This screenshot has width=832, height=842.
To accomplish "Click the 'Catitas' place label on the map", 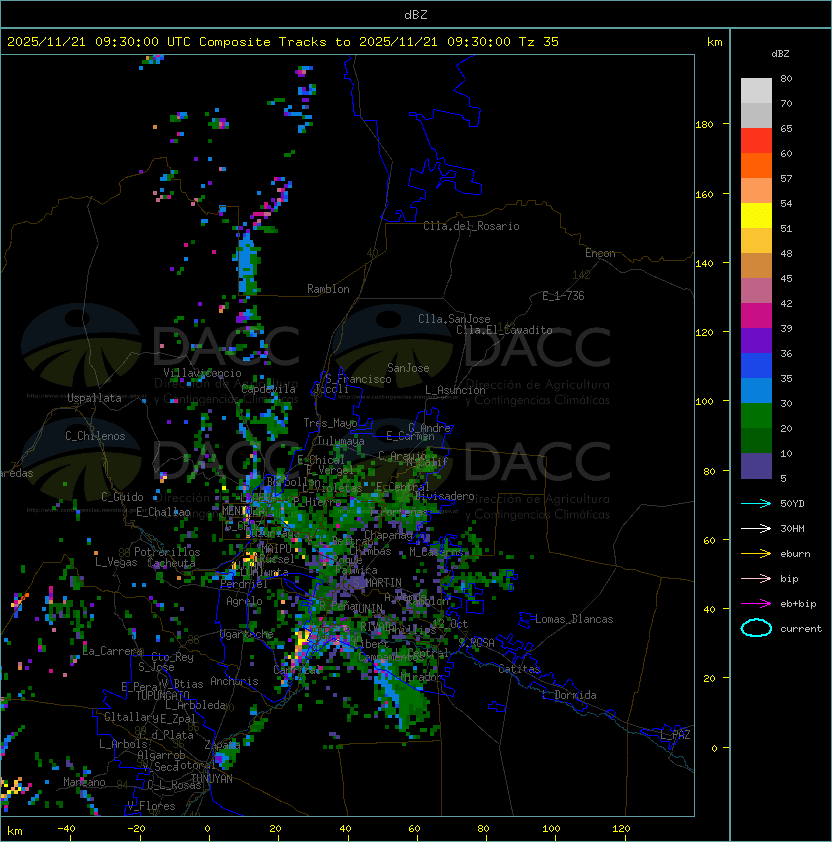I will [x=519, y=670].
